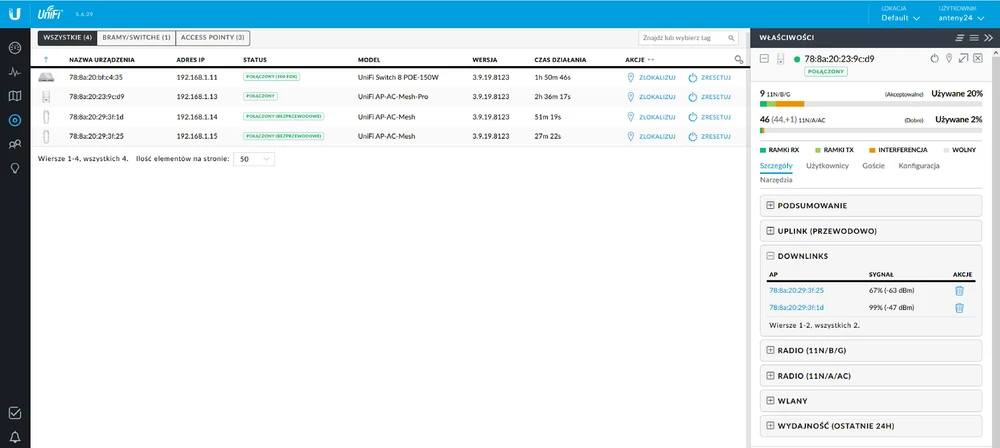Open the Clients icon in sidebar

[x=14, y=144]
